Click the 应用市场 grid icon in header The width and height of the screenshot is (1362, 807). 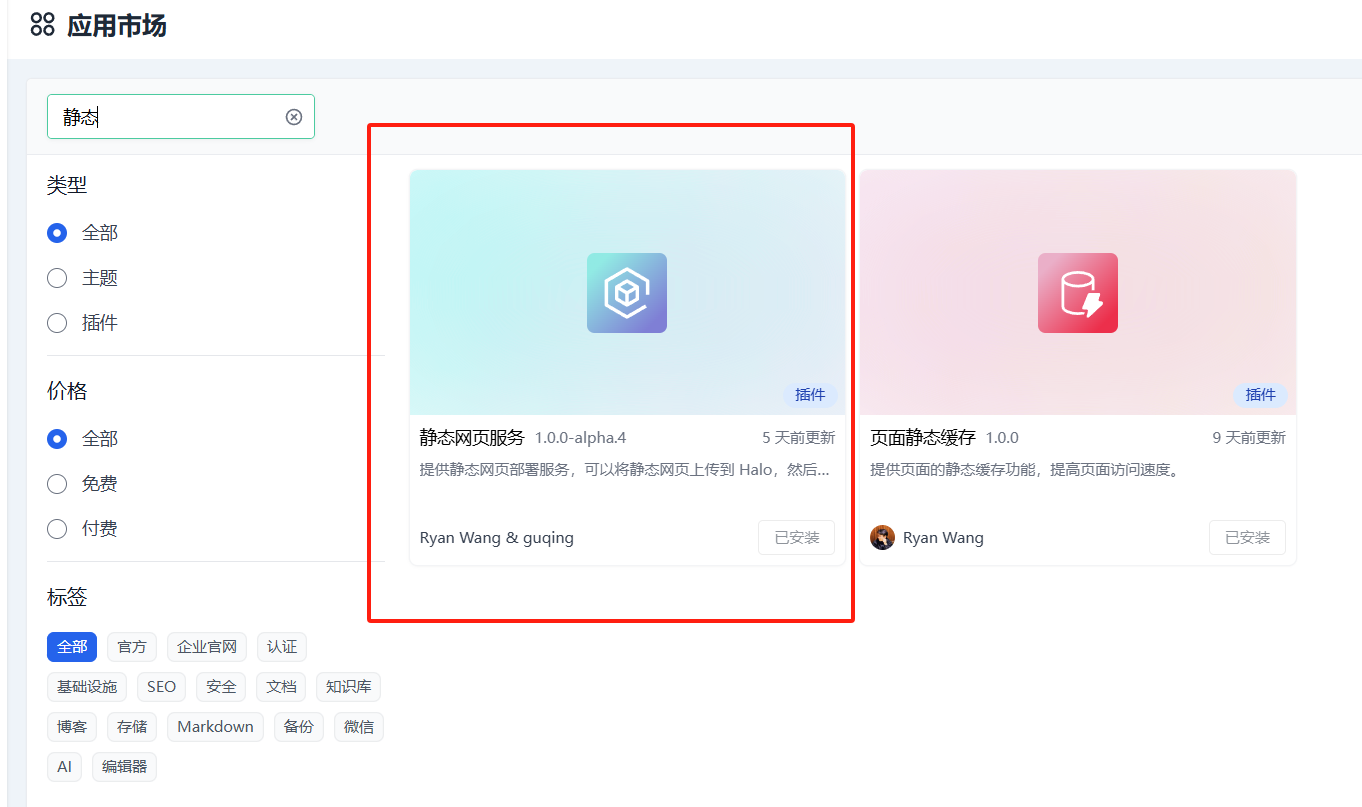[x=42, y=25]
